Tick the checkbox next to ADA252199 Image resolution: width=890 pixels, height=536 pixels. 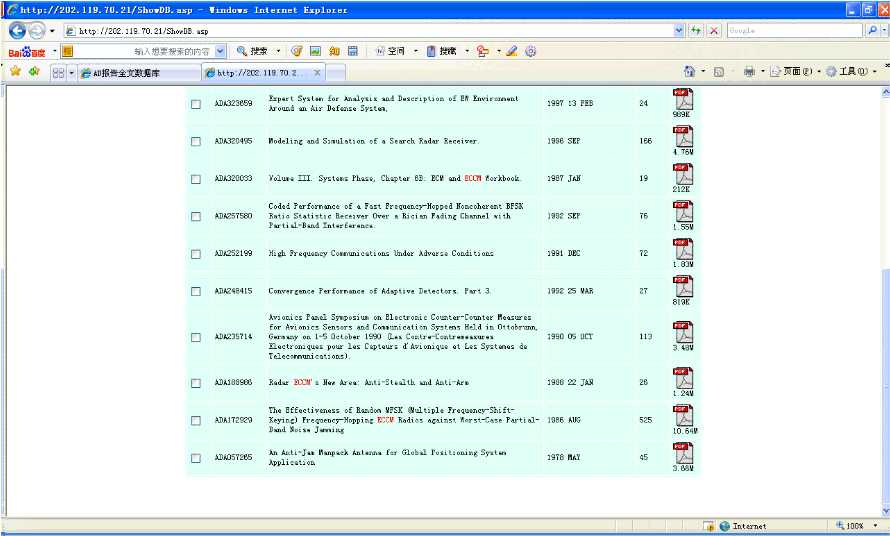[196, 254]
